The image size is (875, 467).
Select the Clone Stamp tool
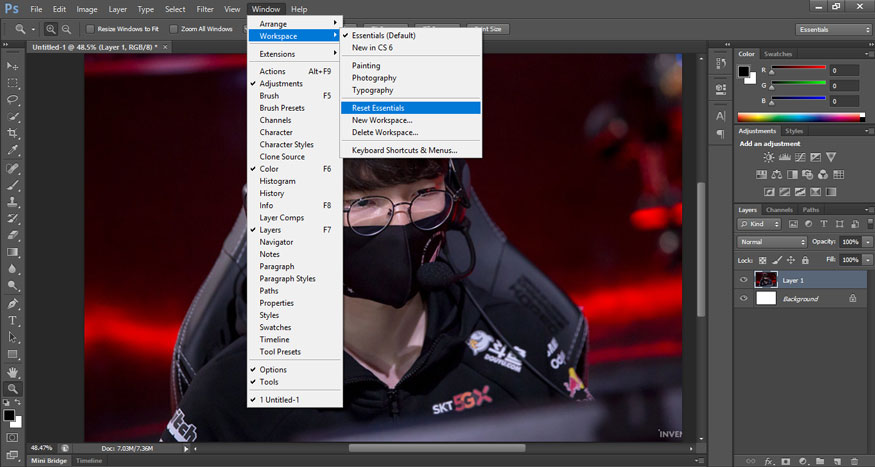tap(12, 202)
